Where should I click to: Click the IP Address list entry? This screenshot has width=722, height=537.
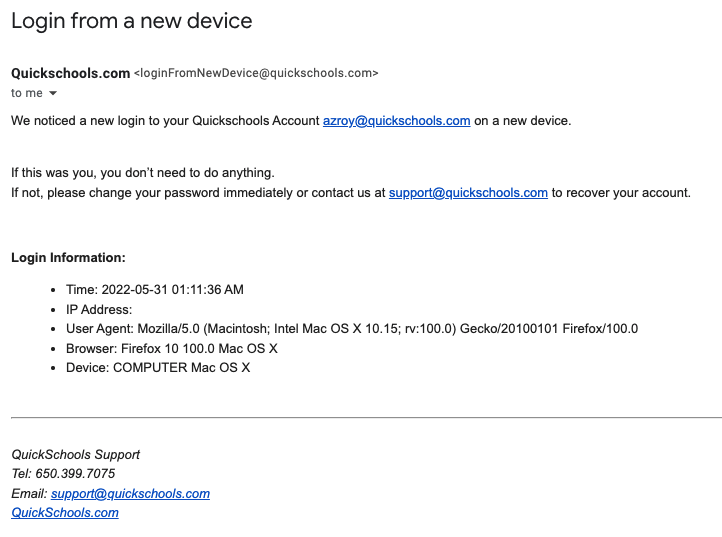pos(99,310)
